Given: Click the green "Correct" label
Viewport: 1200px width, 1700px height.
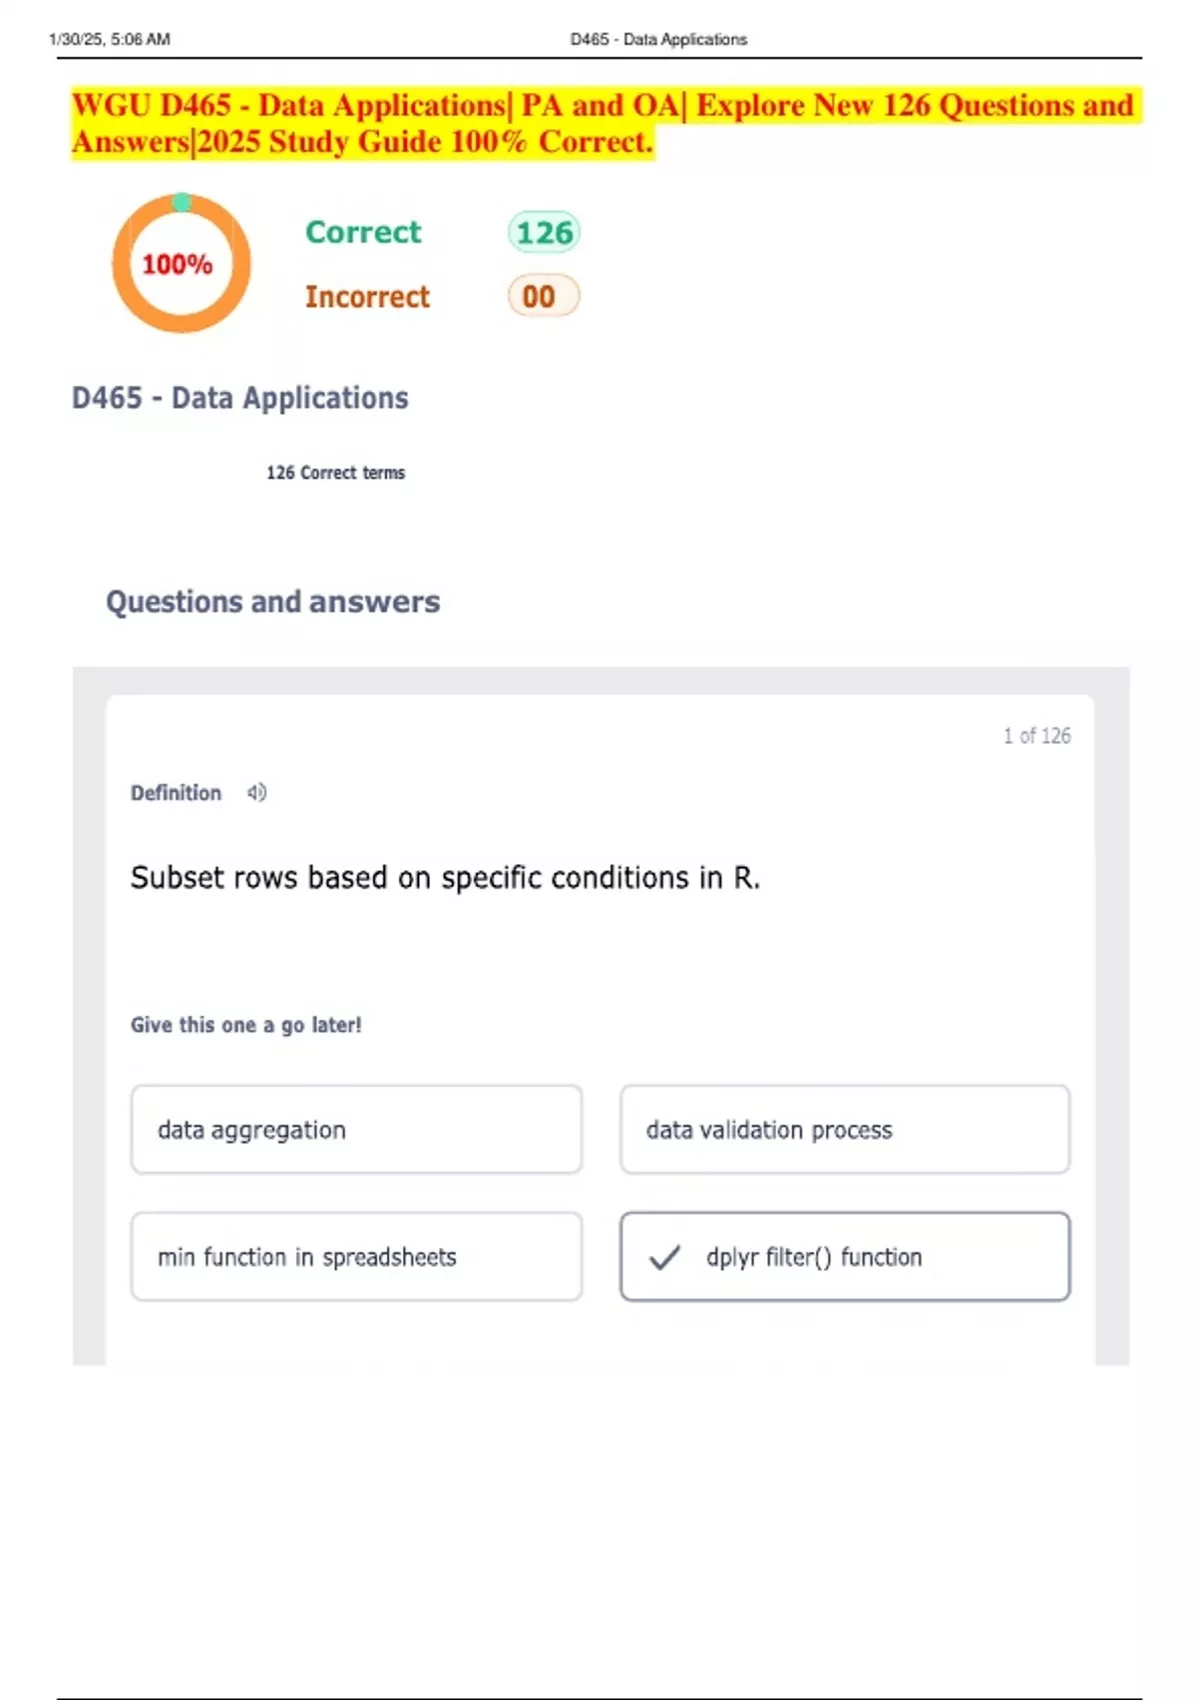Looking at the screenshot, I should [363, 232].
